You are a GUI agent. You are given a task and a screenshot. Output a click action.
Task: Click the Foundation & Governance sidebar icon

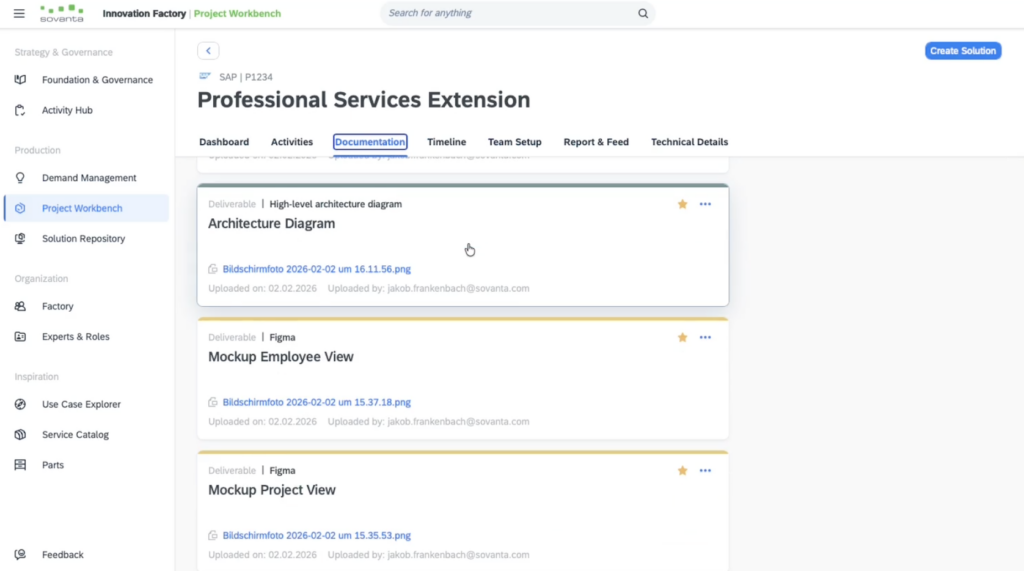(x=20, y=80)
